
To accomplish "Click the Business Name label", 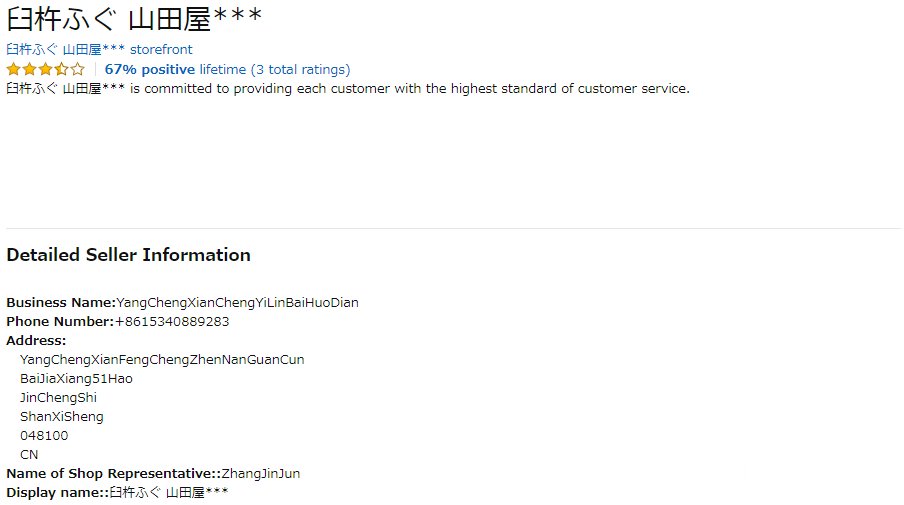I will (x=61, y=302).
